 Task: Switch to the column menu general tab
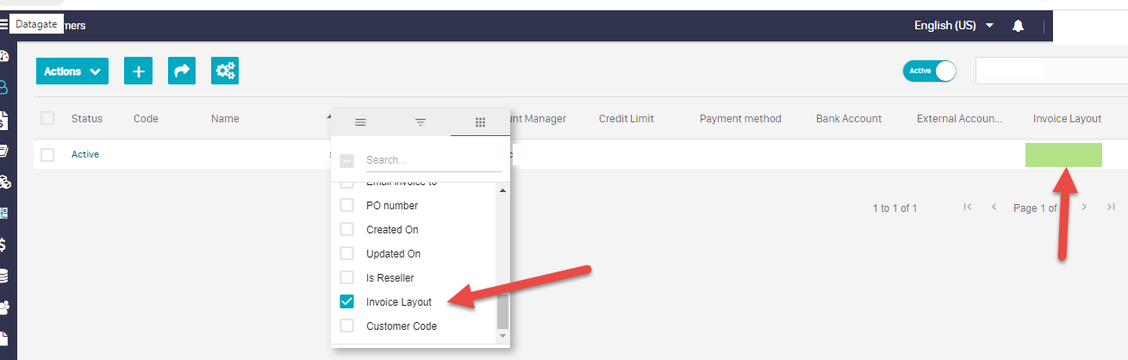point(360,122)
